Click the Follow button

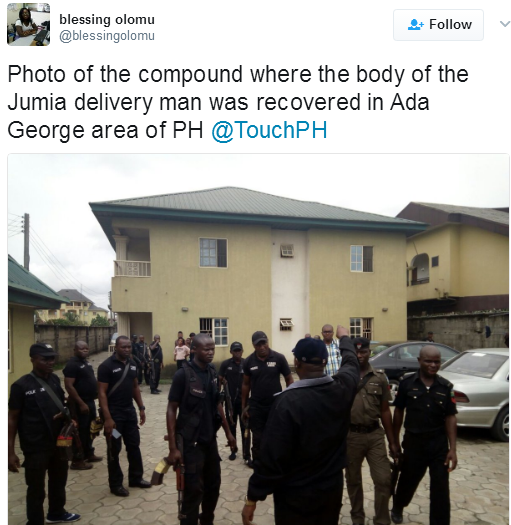coord(438,25)
